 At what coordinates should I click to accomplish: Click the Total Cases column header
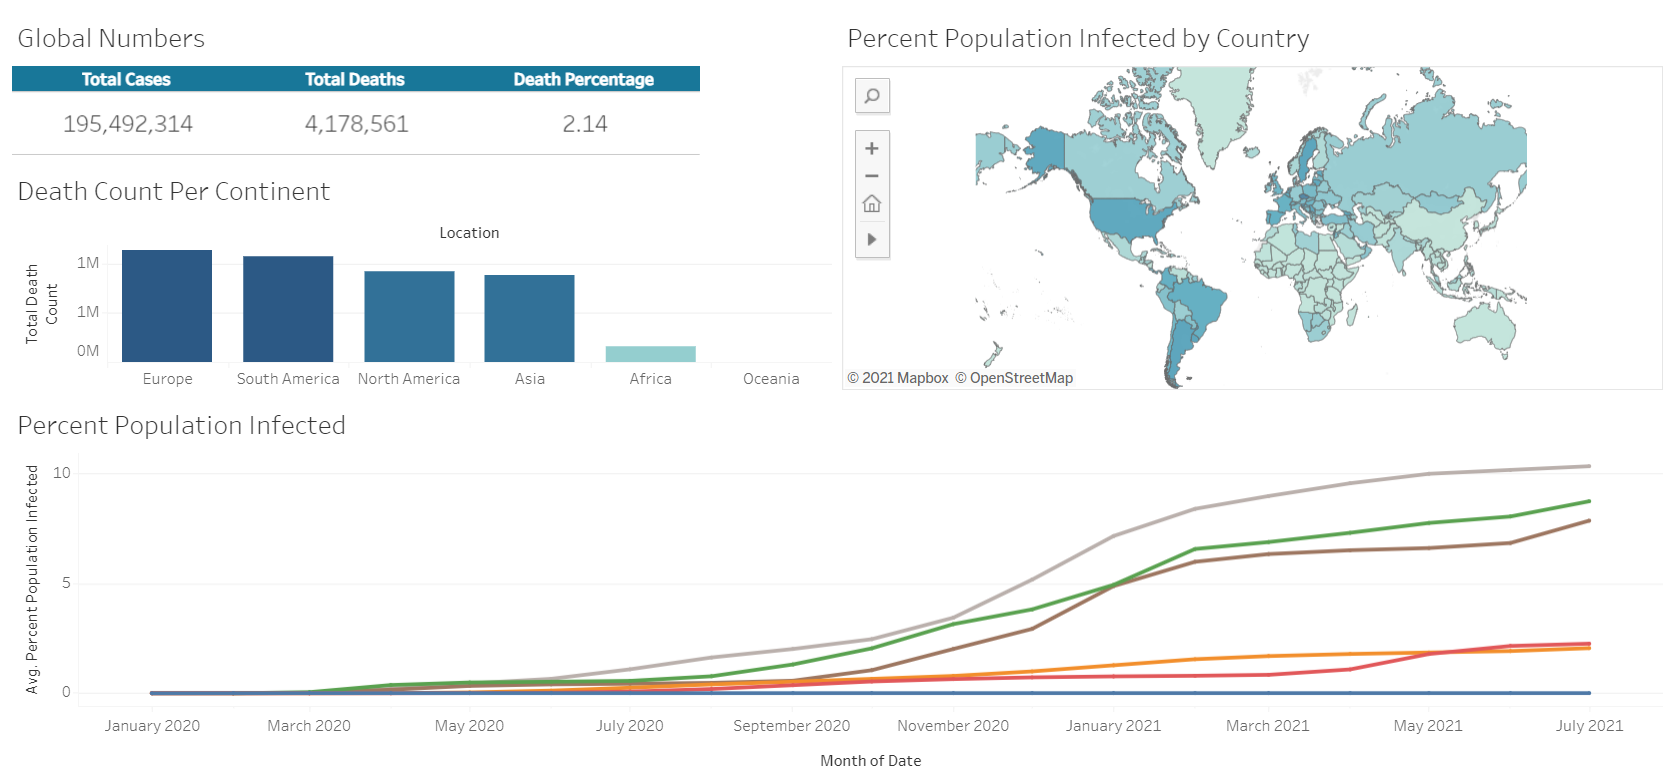126,79
